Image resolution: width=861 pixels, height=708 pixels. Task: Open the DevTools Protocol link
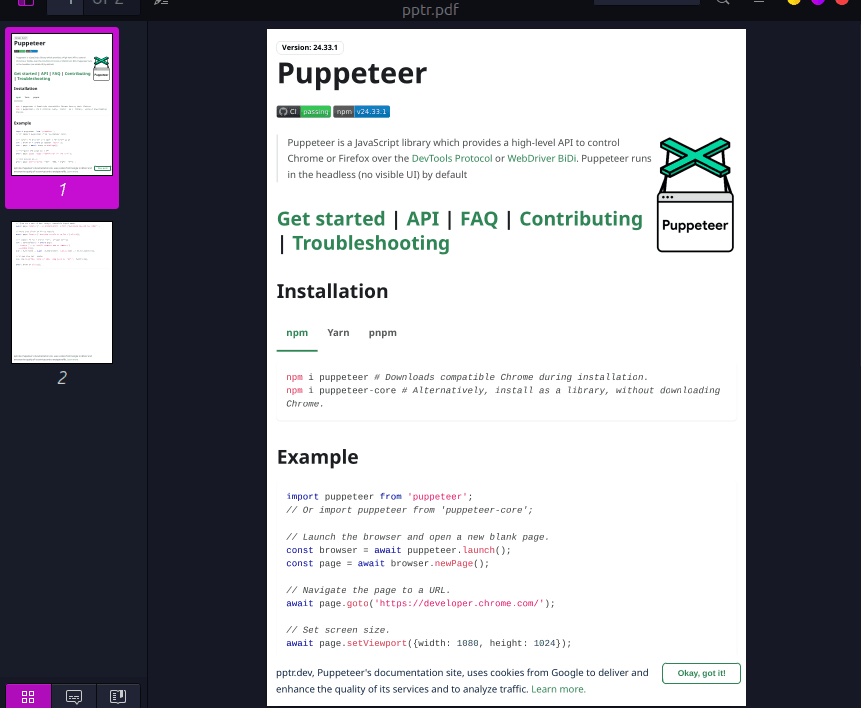click(452, 158)
